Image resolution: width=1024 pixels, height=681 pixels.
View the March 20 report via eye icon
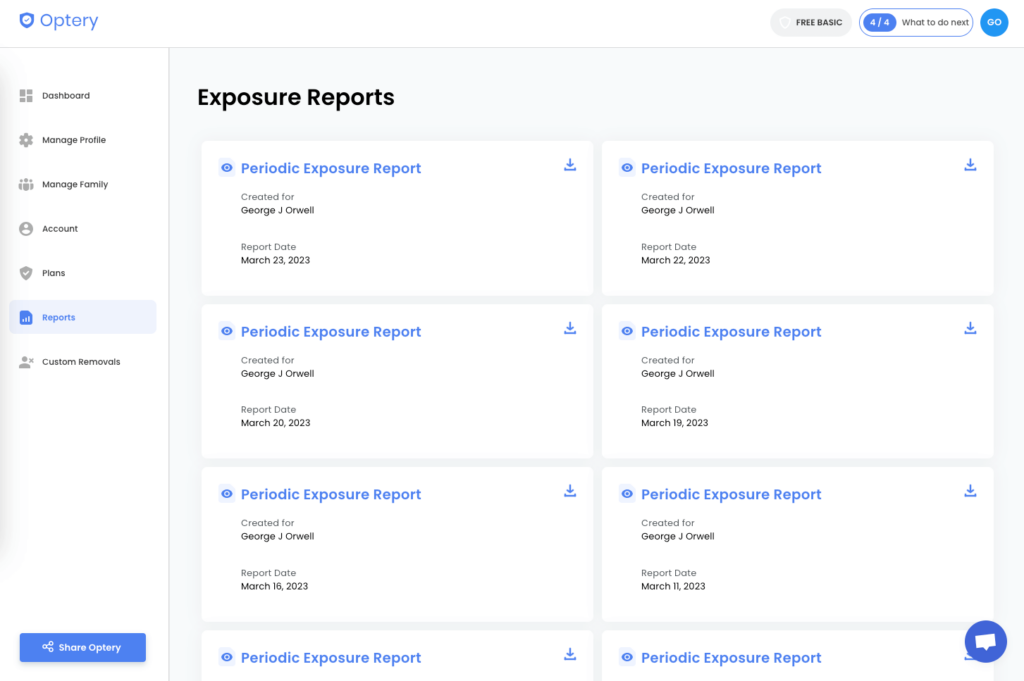tap(227, 331)
